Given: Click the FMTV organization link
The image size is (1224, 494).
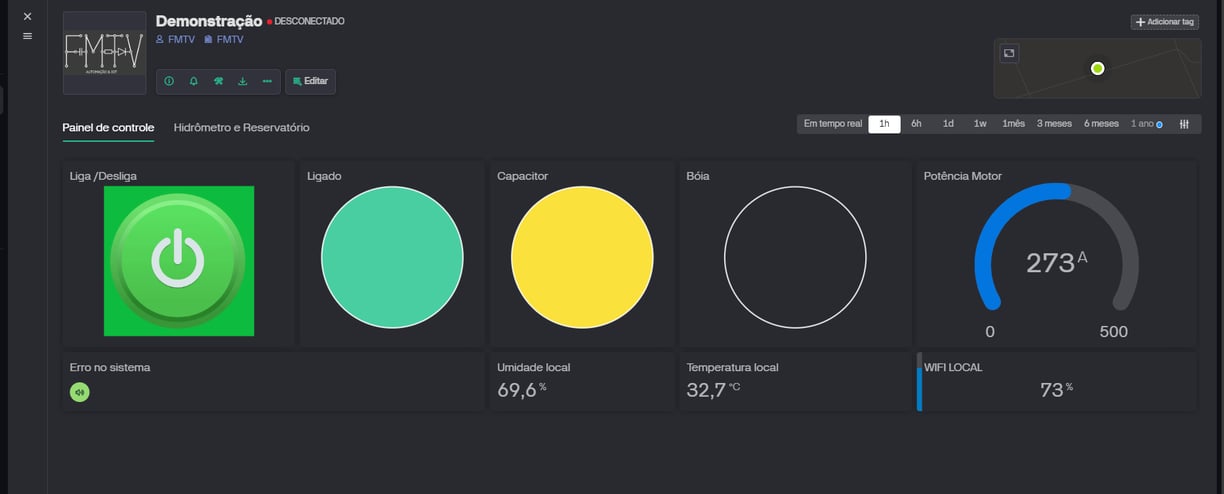Looking at the screenshot, I should (x=223, y=40).
